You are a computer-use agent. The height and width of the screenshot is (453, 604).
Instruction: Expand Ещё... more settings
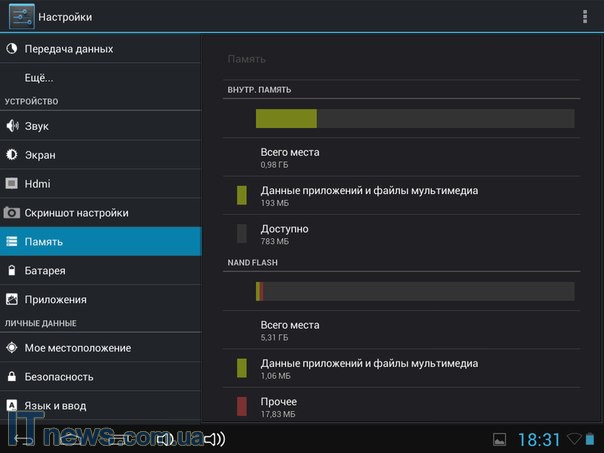[x=100, y=77]
